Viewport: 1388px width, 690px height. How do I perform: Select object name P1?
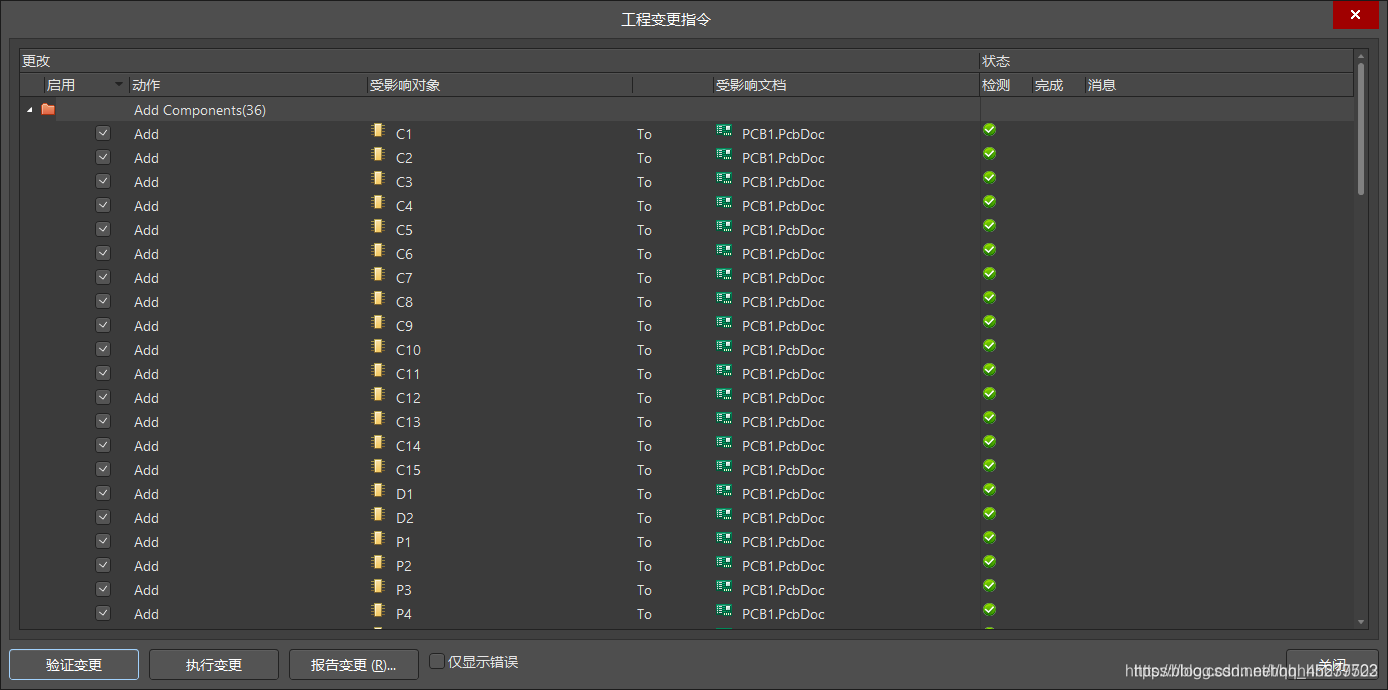pyautogui.click(x=404, y=542)
